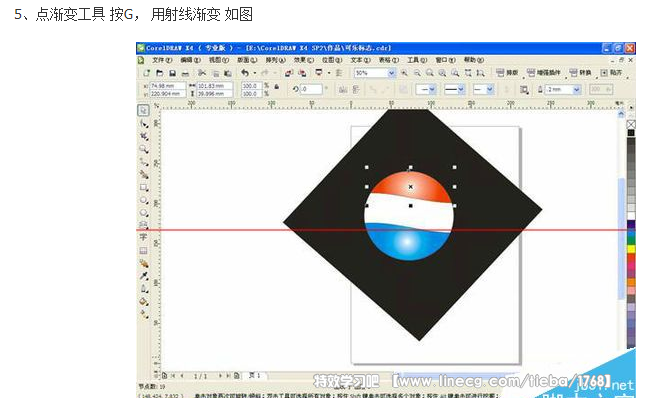Select the Outline pen tool

point(143,289)
